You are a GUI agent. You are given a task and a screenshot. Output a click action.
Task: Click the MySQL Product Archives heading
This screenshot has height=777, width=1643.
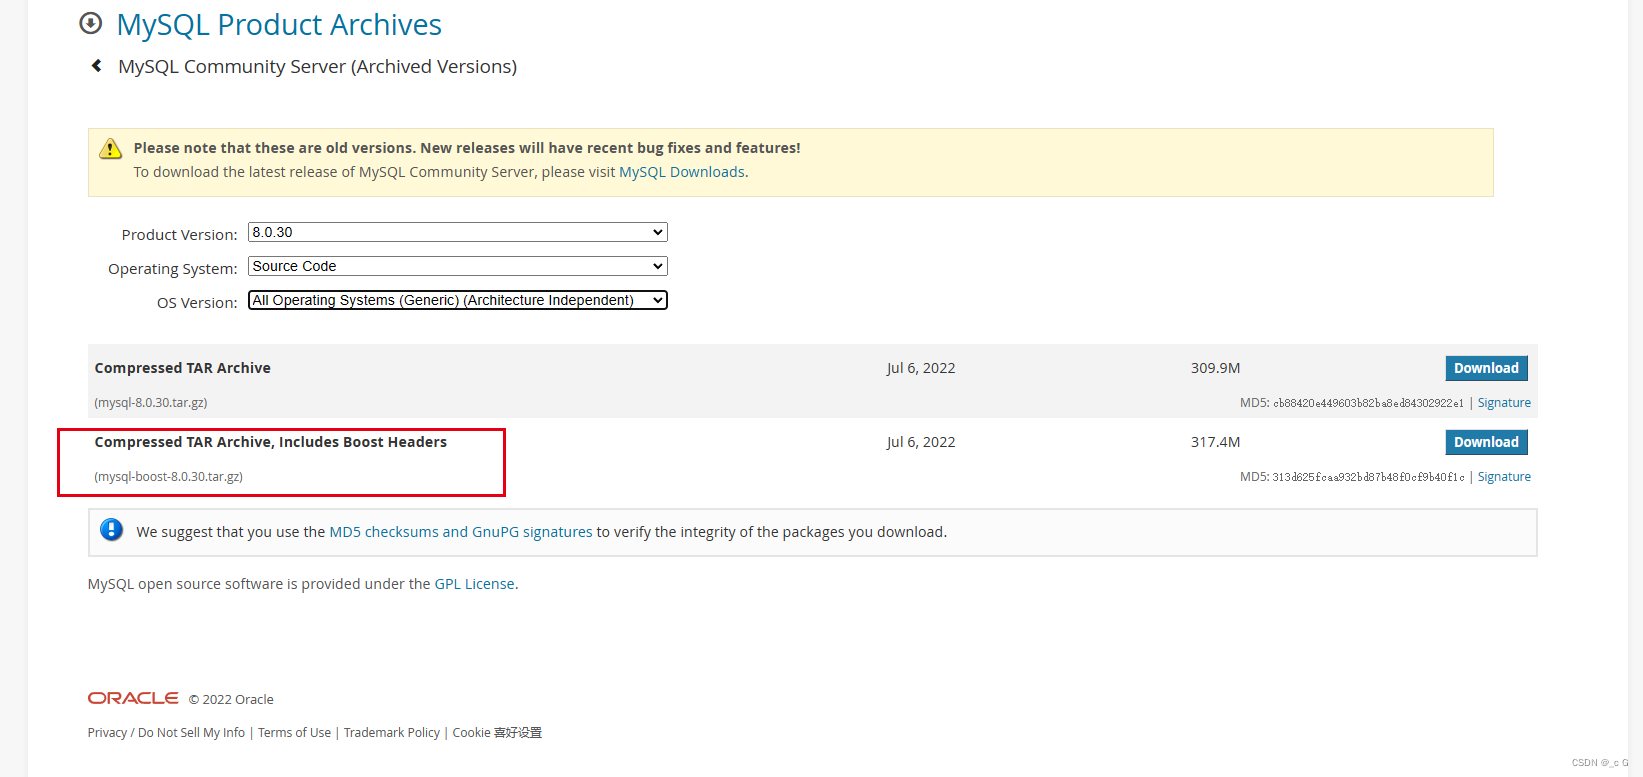279,24
